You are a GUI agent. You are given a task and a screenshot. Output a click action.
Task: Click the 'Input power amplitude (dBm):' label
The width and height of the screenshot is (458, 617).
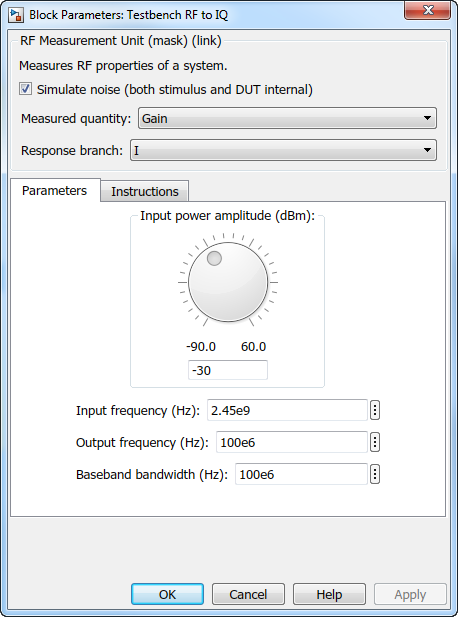[x=228, y=216]
